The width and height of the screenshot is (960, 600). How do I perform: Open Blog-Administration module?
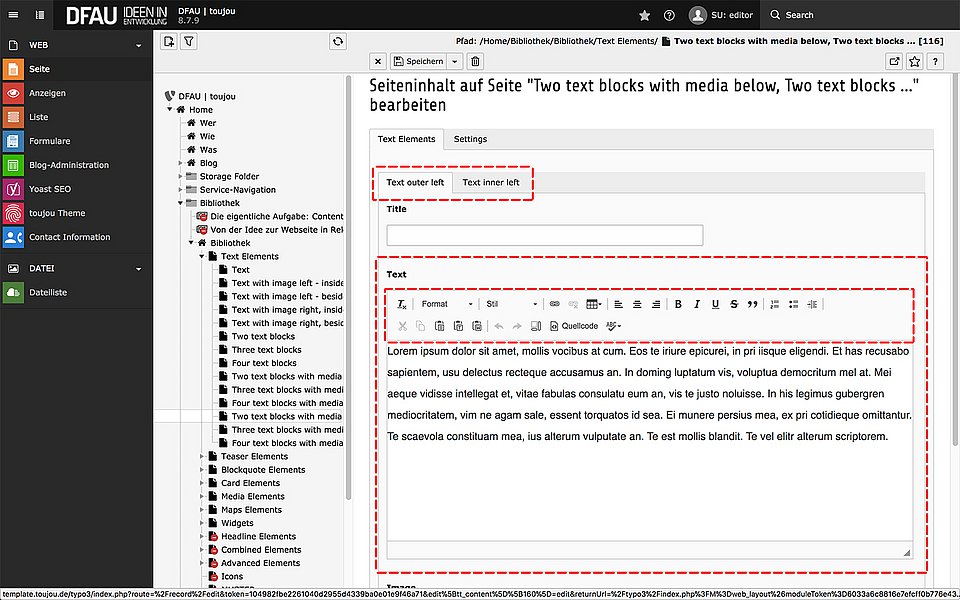tap(76, 165)
